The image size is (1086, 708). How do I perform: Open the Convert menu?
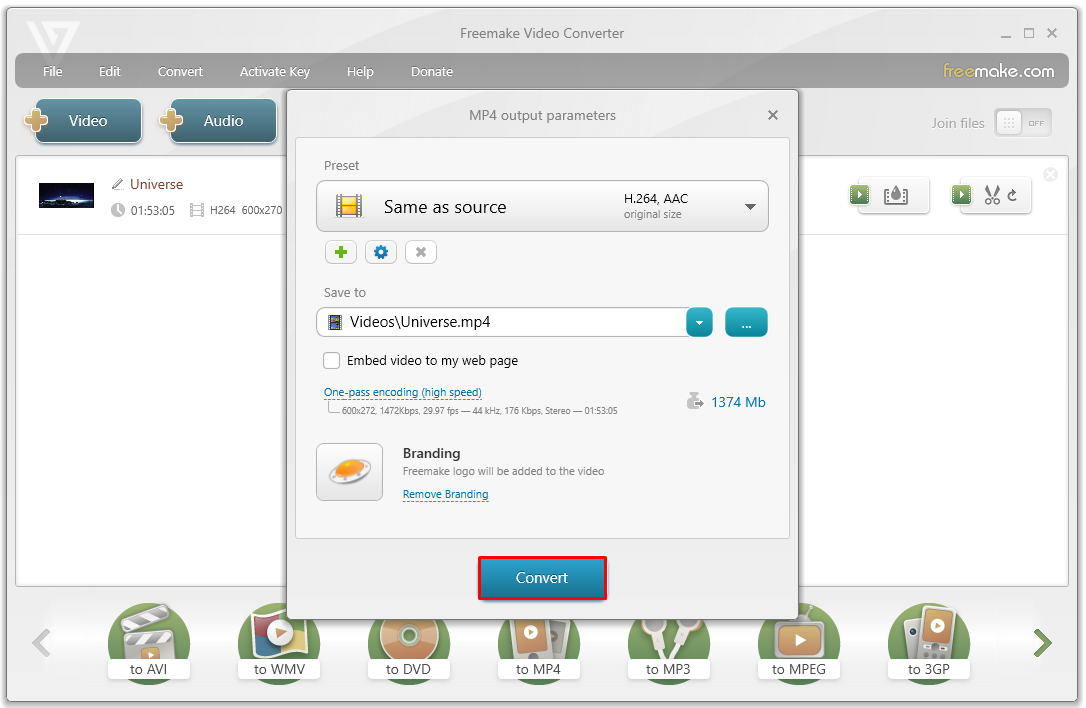pos(180,71)
